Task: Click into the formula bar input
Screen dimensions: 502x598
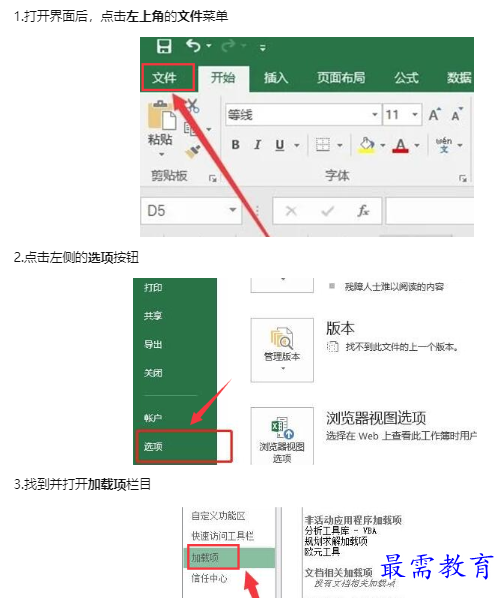Action: (430, 211)
